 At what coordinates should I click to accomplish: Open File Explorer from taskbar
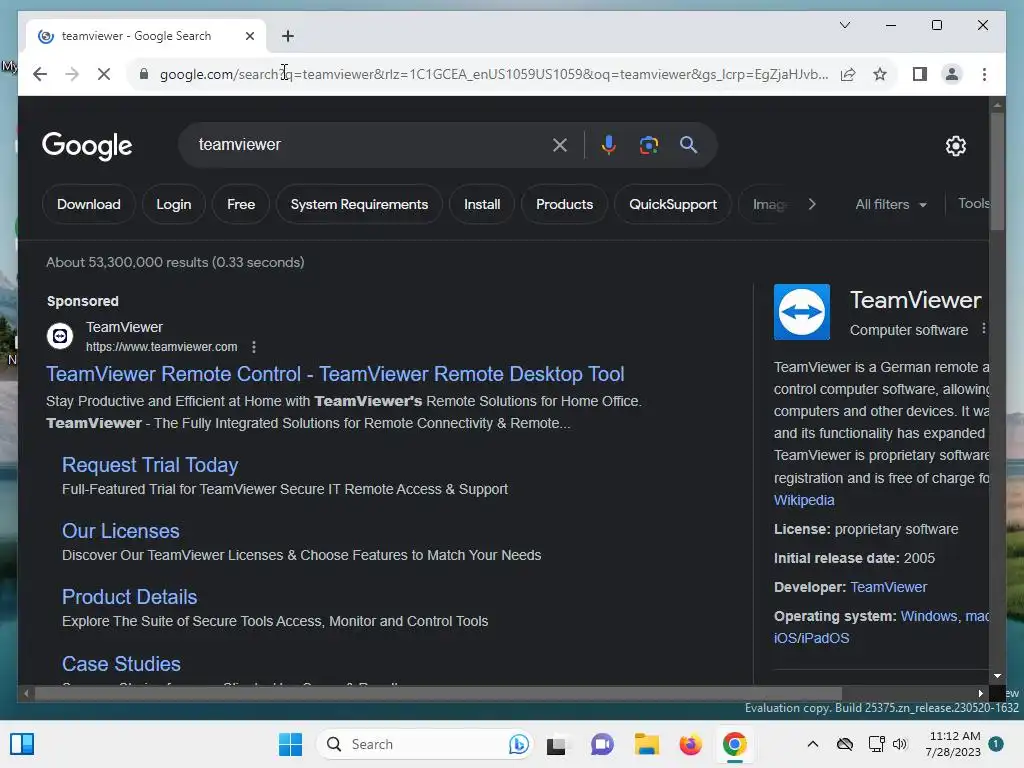pos(647,744)
